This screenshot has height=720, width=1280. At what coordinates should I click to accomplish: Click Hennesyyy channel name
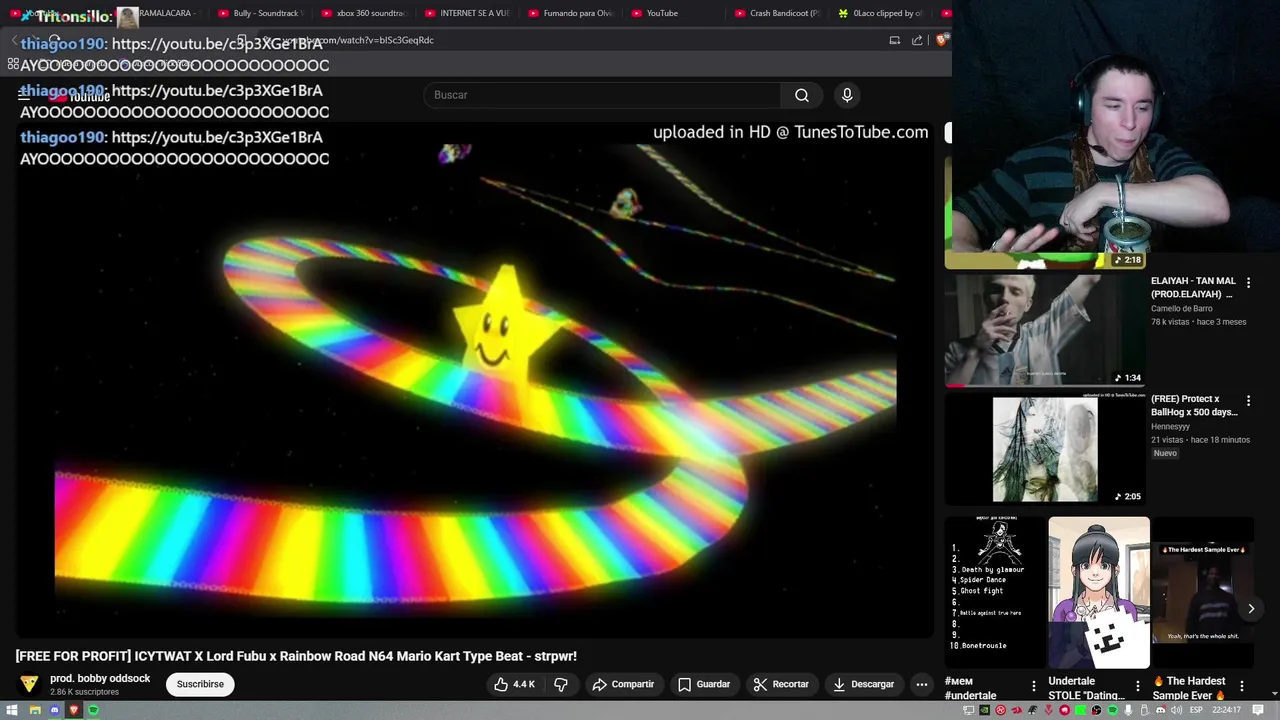(1170, 427)
